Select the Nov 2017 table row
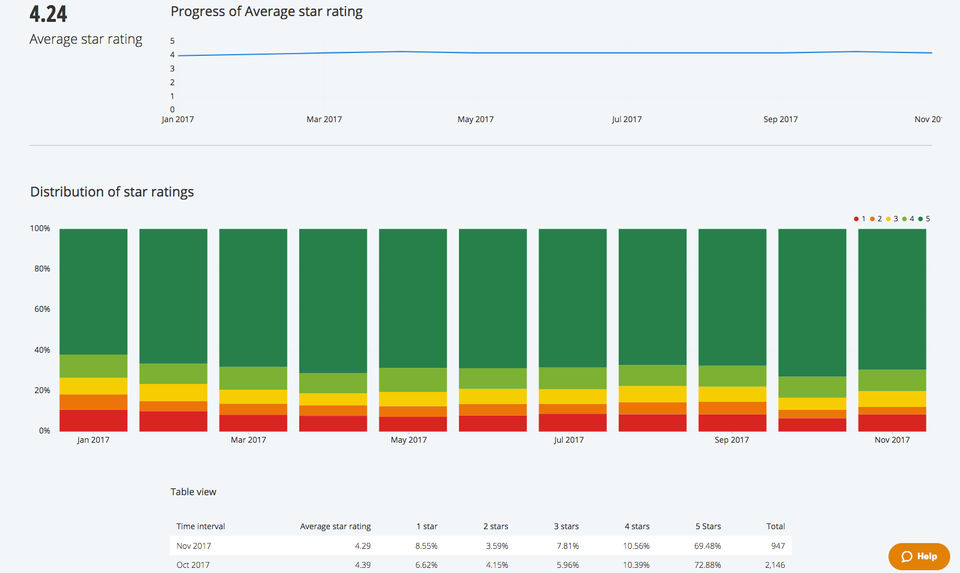Image resolution: width=960 pixels, height=573 pixels. coord(480,546)
